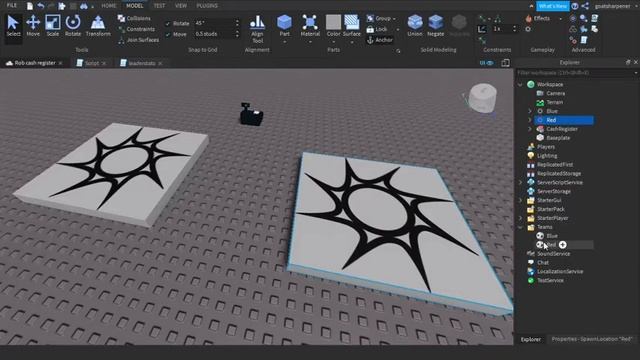Apply the Union solid modeling operation
The height and width of the screenshot is (360, 640).
pos(415,26)
